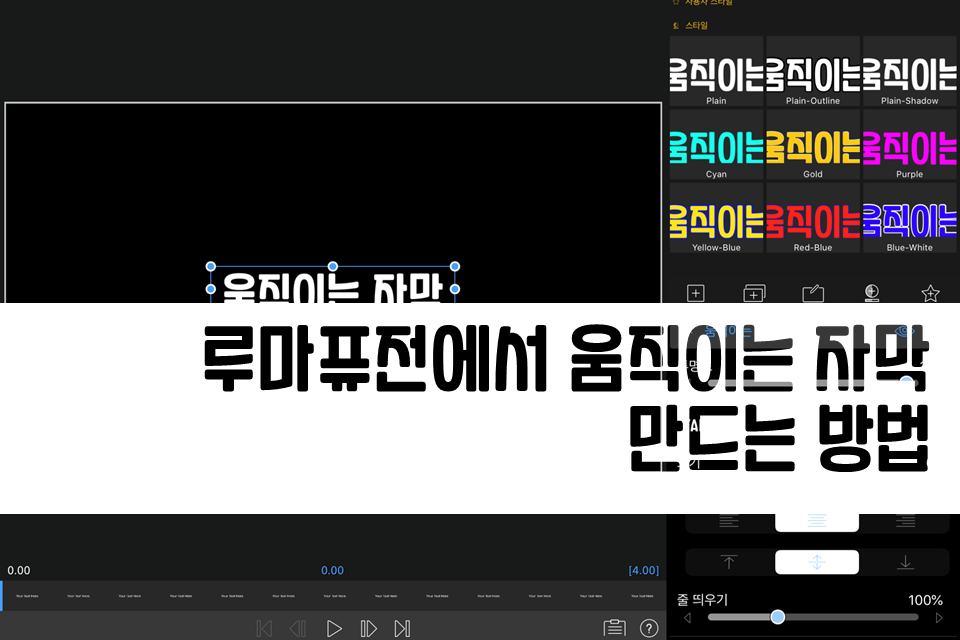The width and height of the screenshot is (960, 640).
Task: Select the 움직이는 자막 text box
Action: pos(332,287)
